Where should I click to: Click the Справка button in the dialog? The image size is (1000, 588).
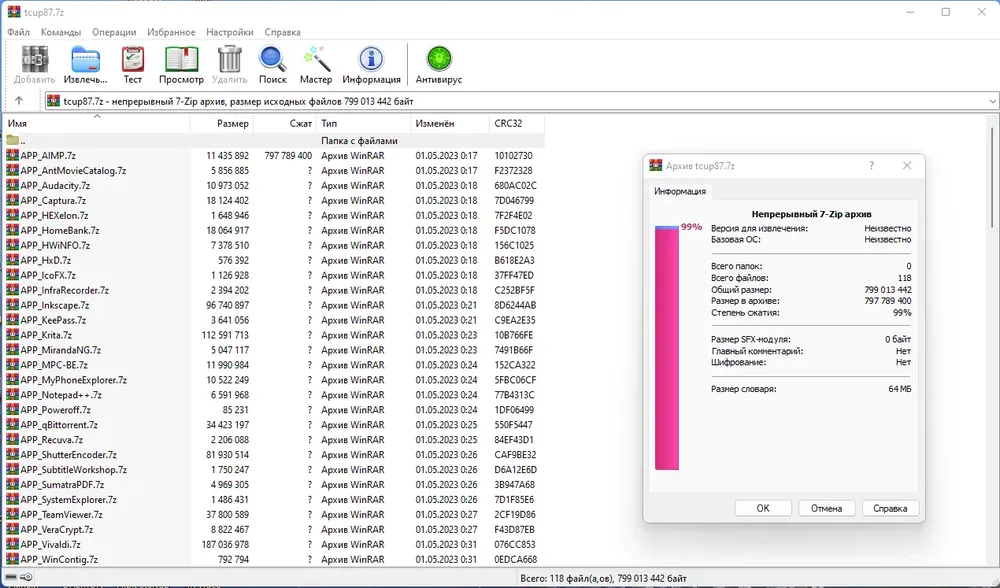[x=890, y=508]
